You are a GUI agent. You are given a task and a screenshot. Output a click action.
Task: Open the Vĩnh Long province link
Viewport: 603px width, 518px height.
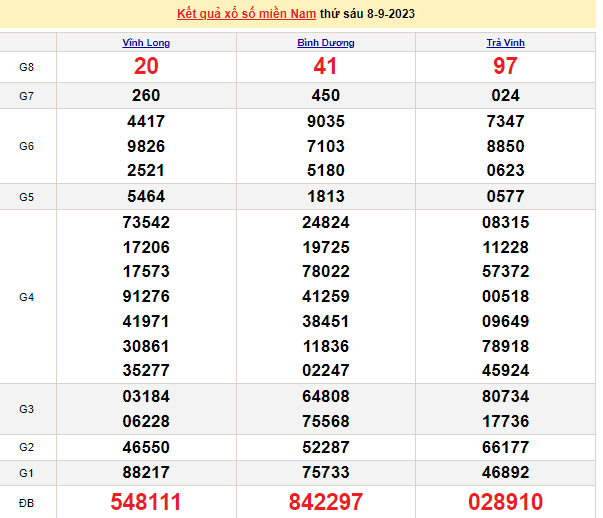pos(146,43)
